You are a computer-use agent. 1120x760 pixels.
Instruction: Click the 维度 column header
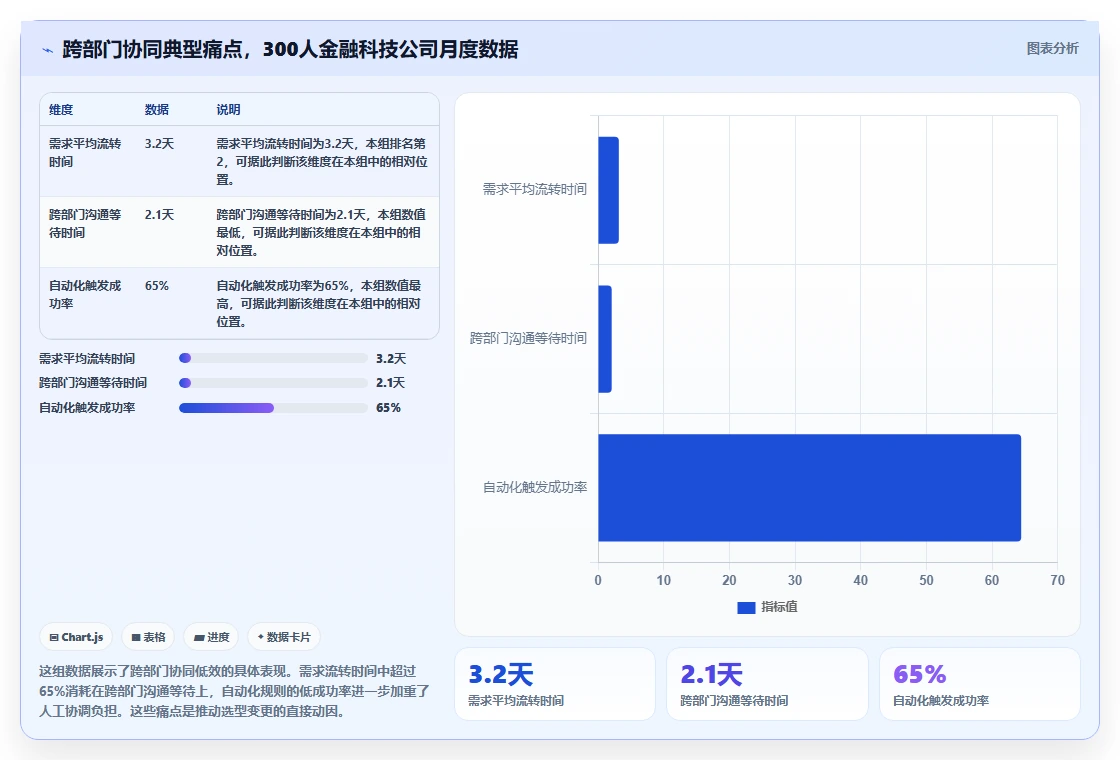coord(61,109)
